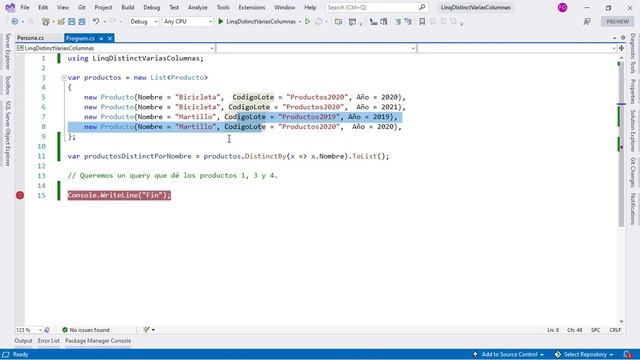Click the Open File folder icon
Viewport: 640px width, 360px height.
tap(61, 22)
